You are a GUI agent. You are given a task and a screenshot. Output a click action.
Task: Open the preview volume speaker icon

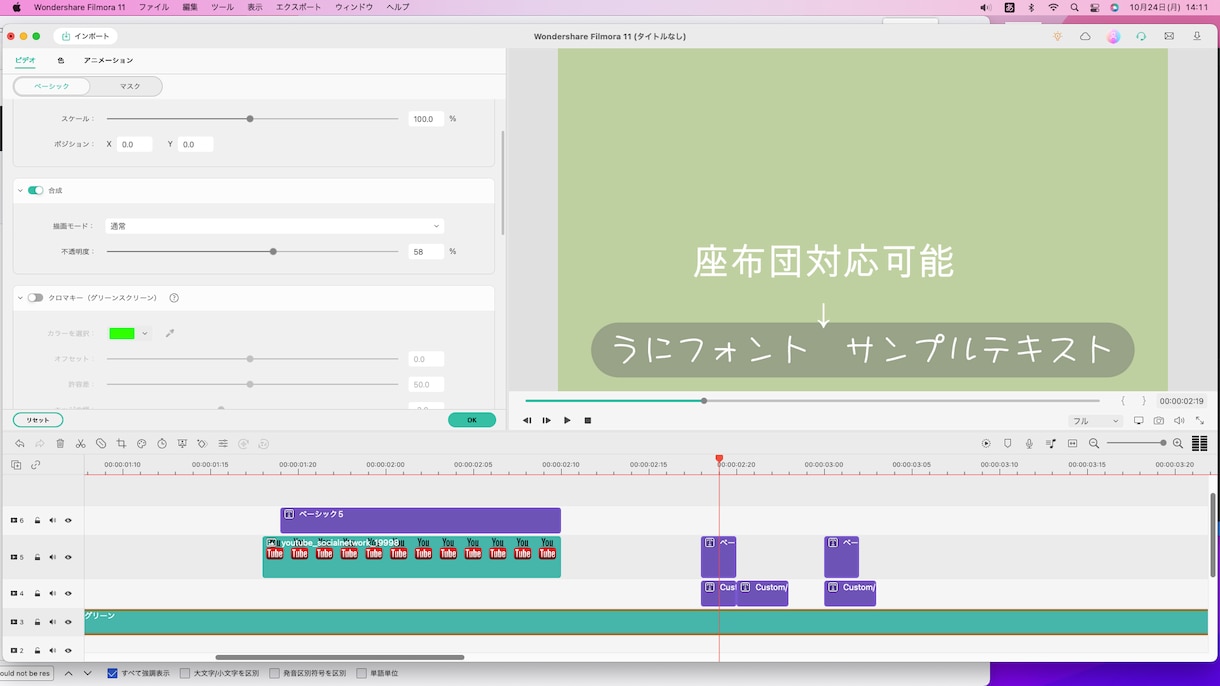[1179, 421]
